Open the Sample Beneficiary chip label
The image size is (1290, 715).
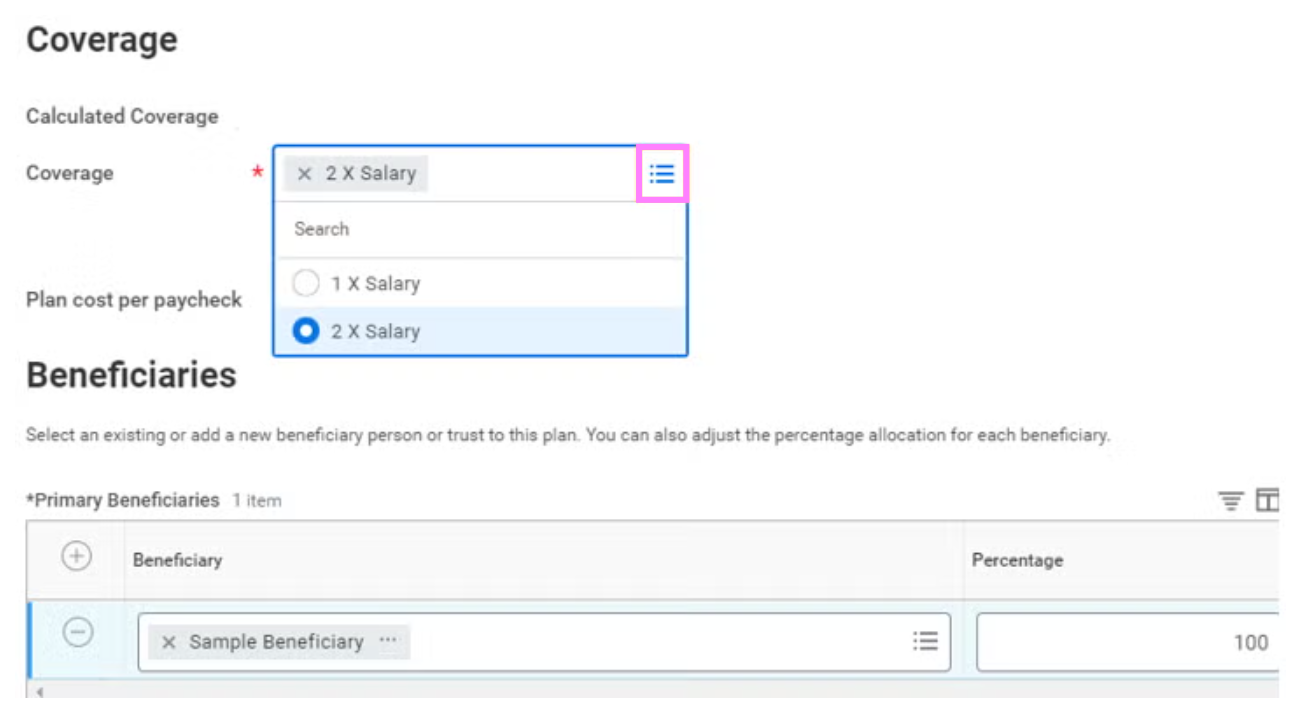pyautogui.click(x=276, y=642)
